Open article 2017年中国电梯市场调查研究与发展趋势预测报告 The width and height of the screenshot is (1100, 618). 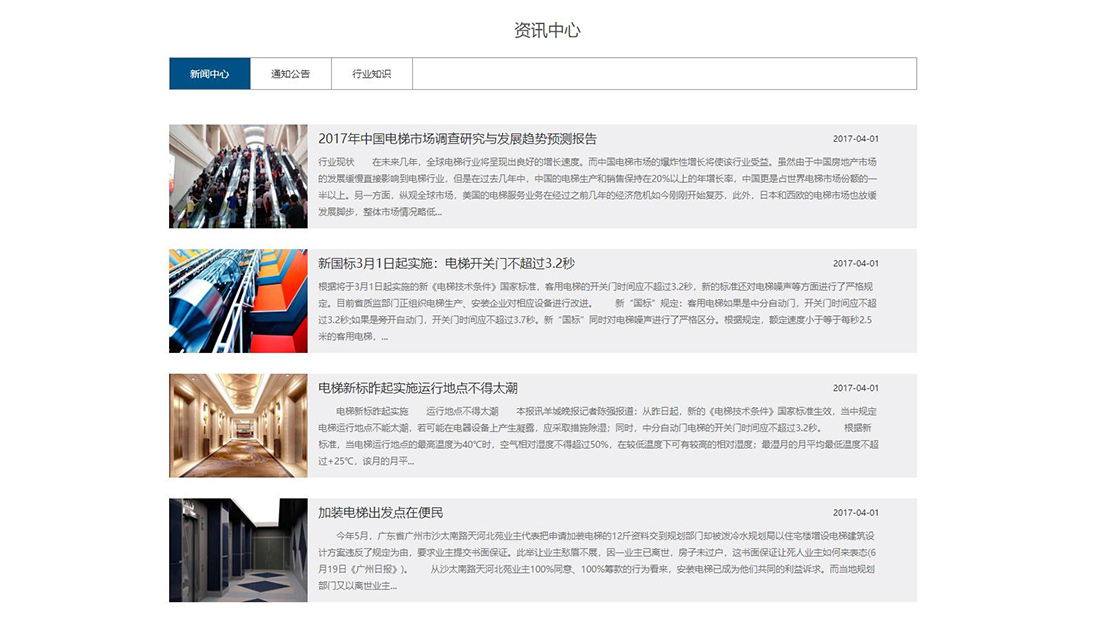coord(457,139)
